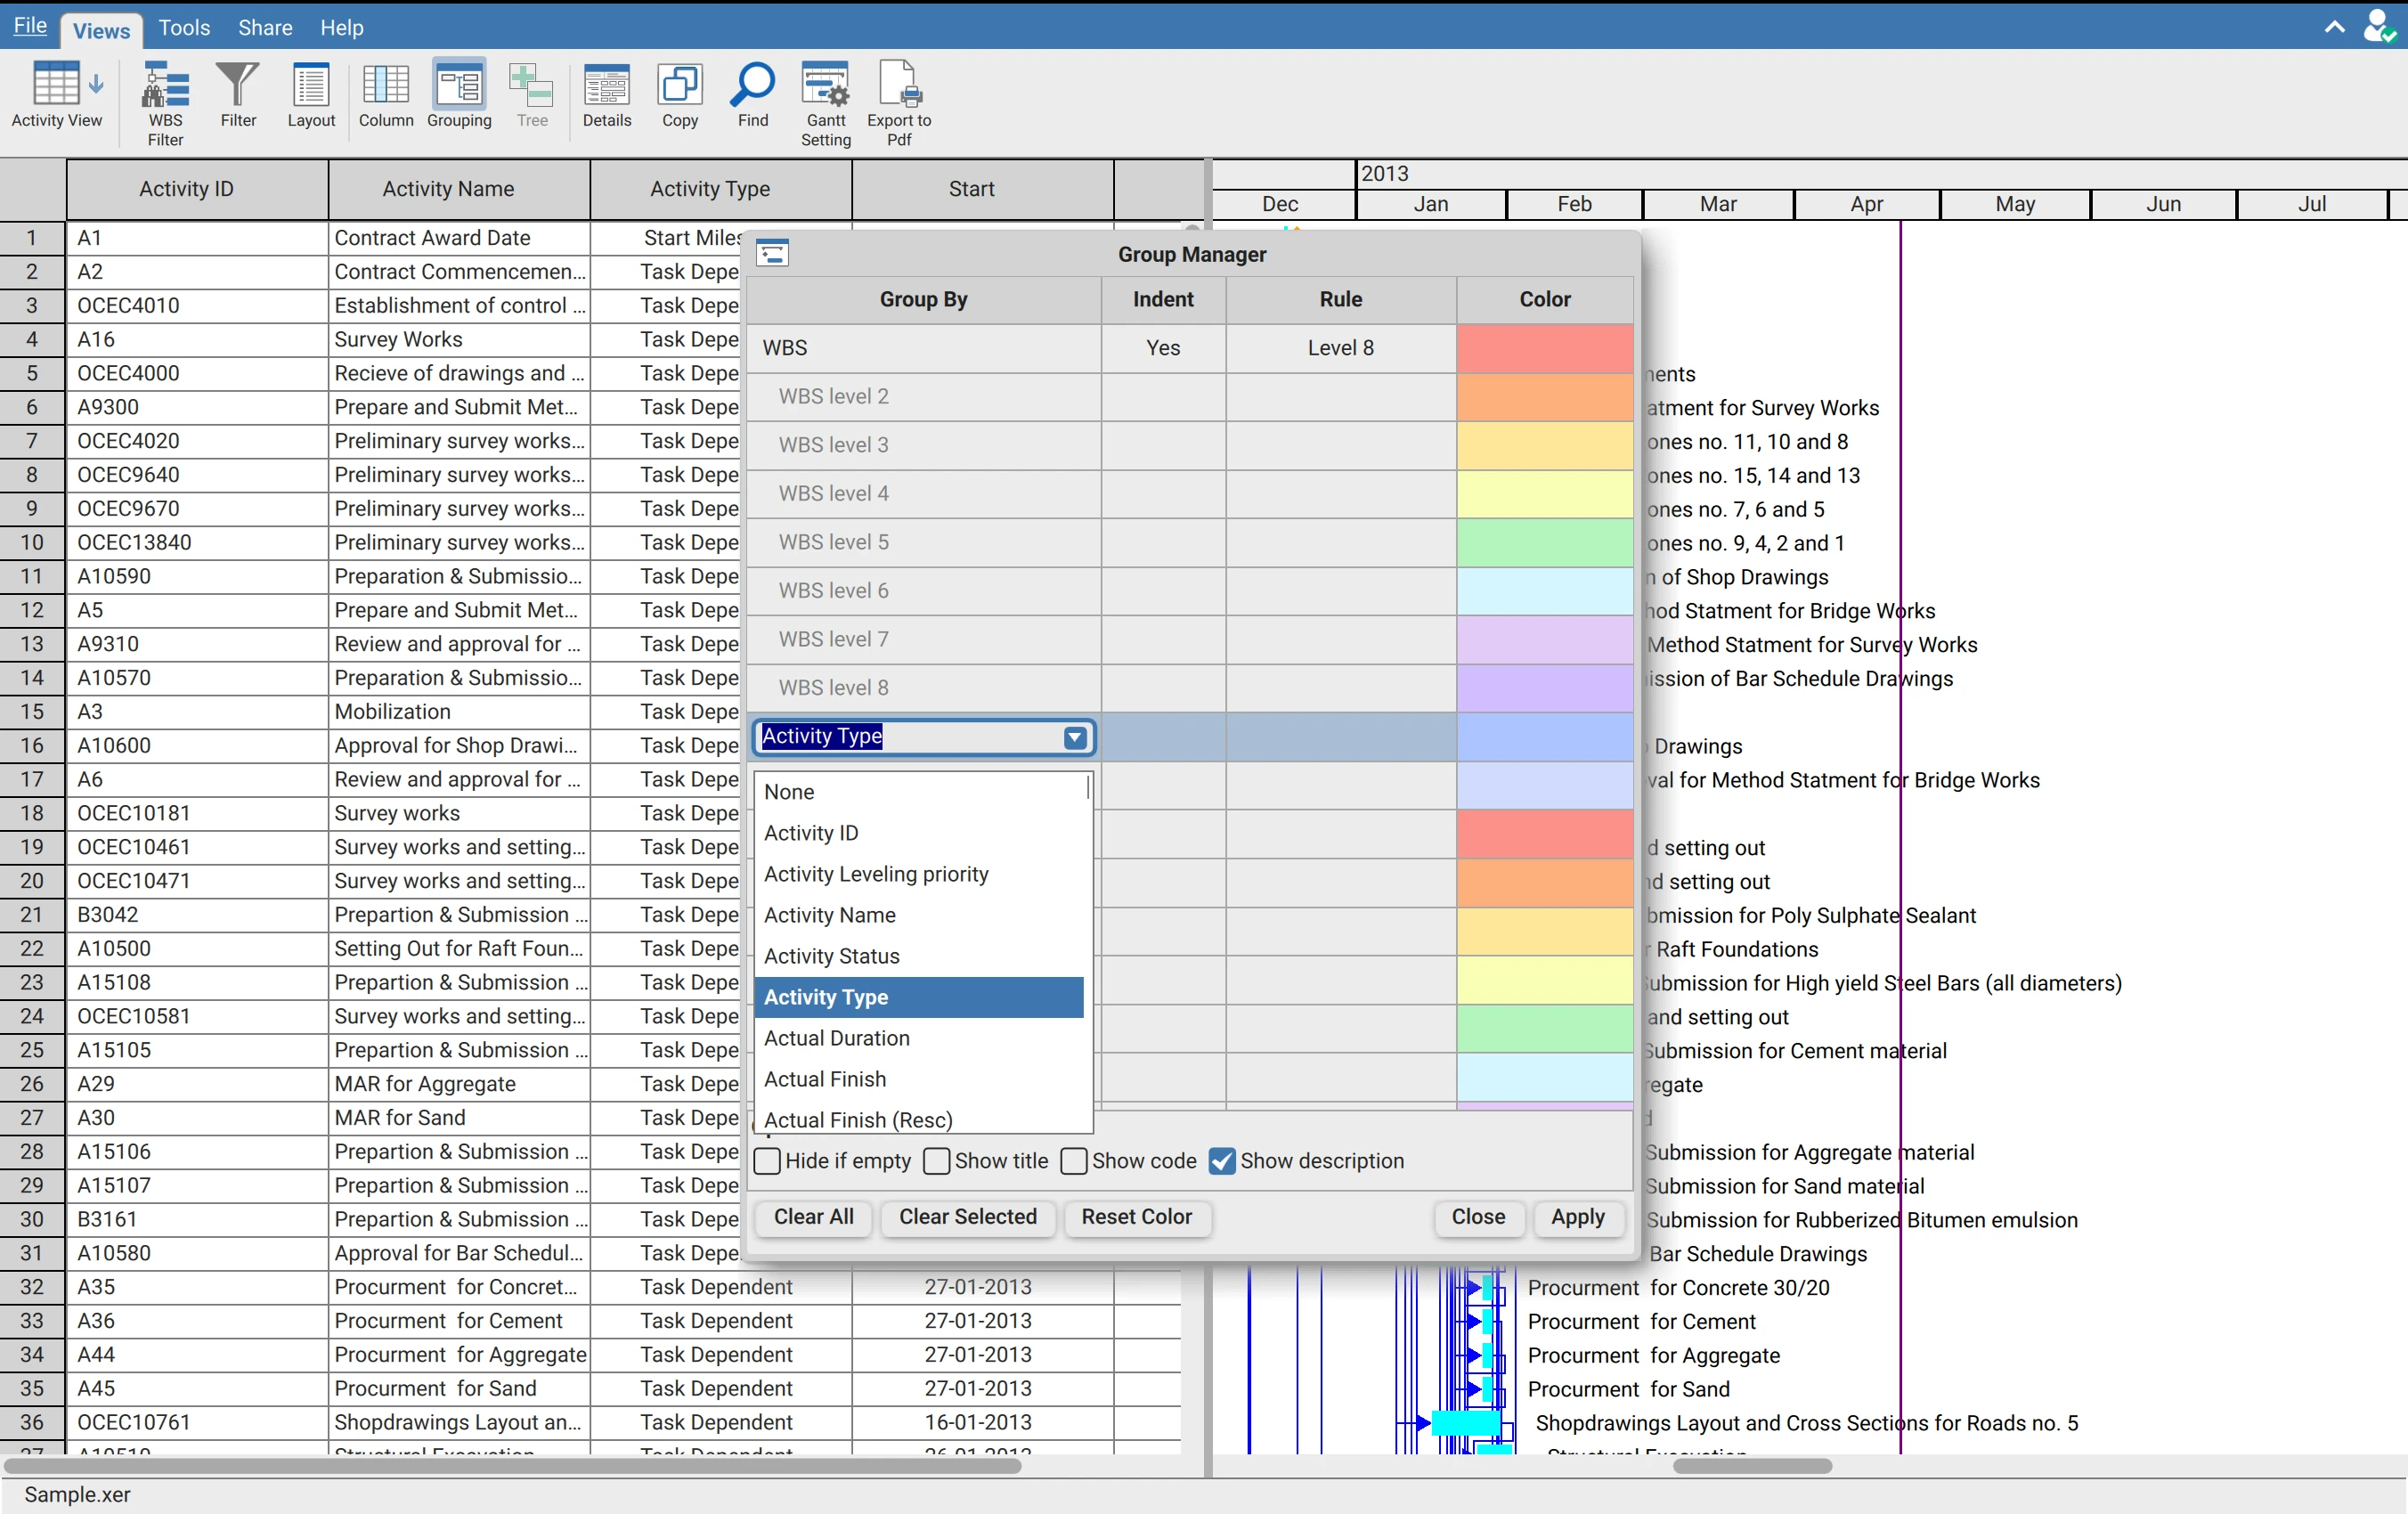This screenshot has height=1514, width=2408.
Task: Open the Share tab
Action: pyautogui.click(x=265, y=27)
